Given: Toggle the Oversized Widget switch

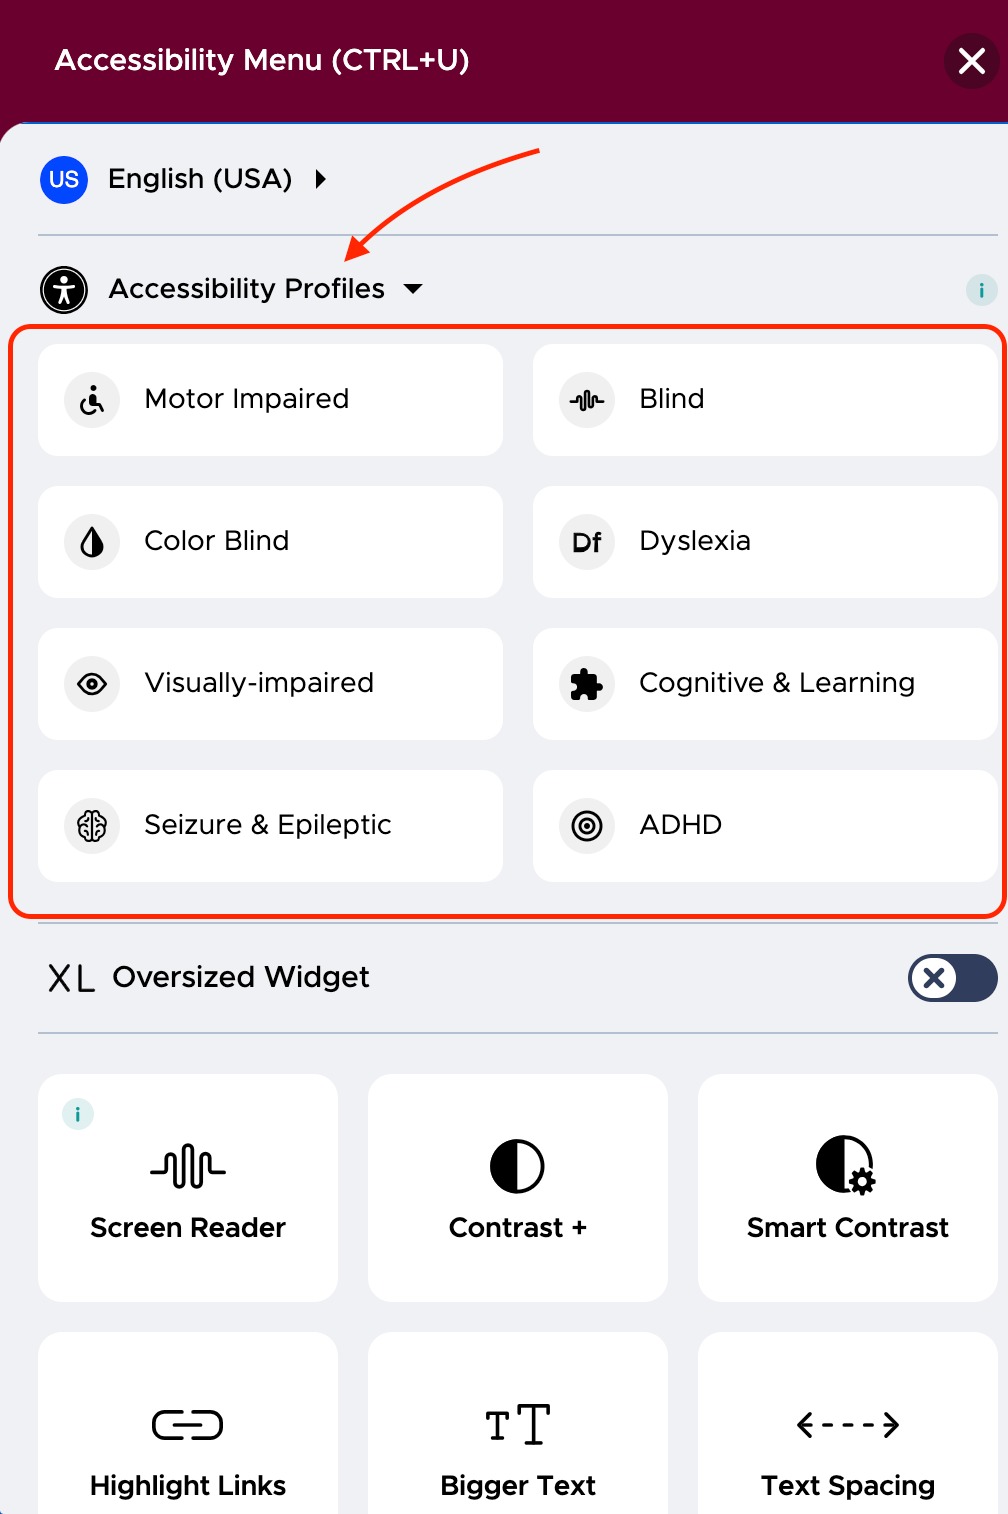Looking at the screenshot, I should 951,978.
